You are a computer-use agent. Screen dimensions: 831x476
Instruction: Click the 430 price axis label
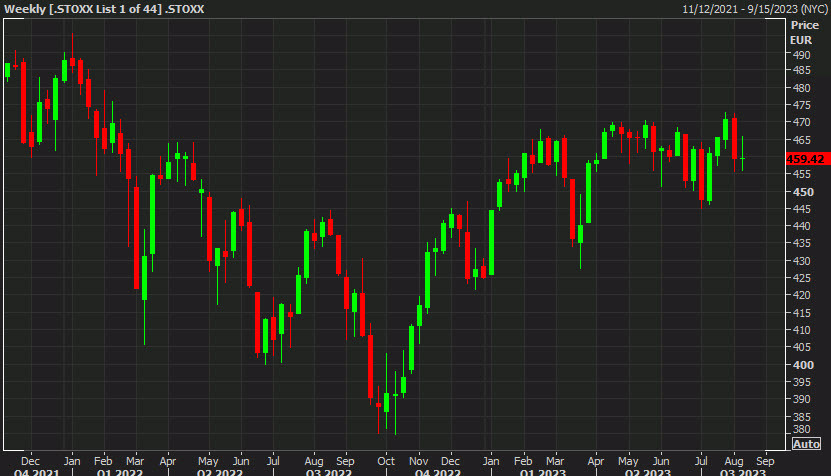pos(801,261)
